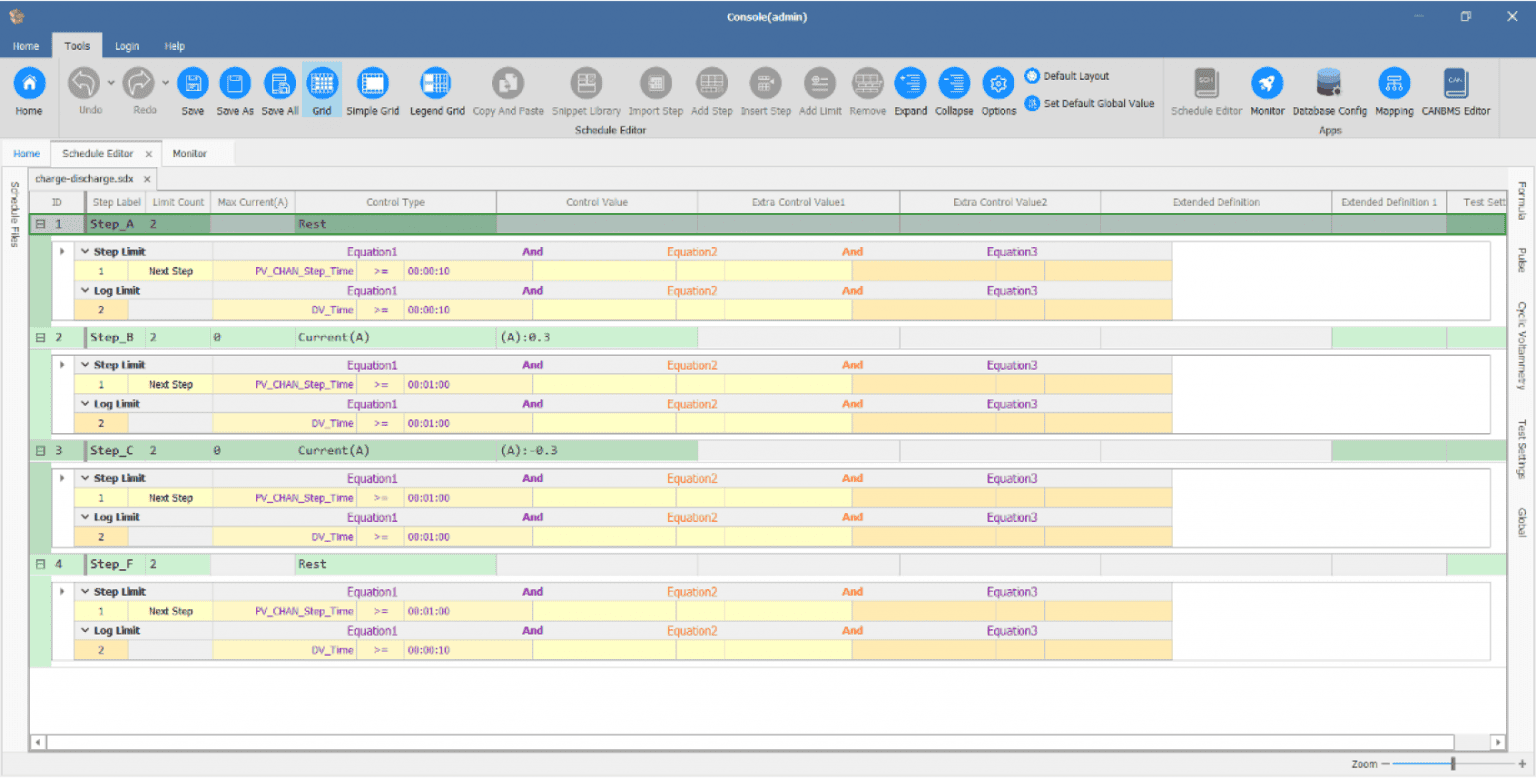1536x779 pixels.
Task: Switch to Simple Grid view
Action: (x=373, y=90)
